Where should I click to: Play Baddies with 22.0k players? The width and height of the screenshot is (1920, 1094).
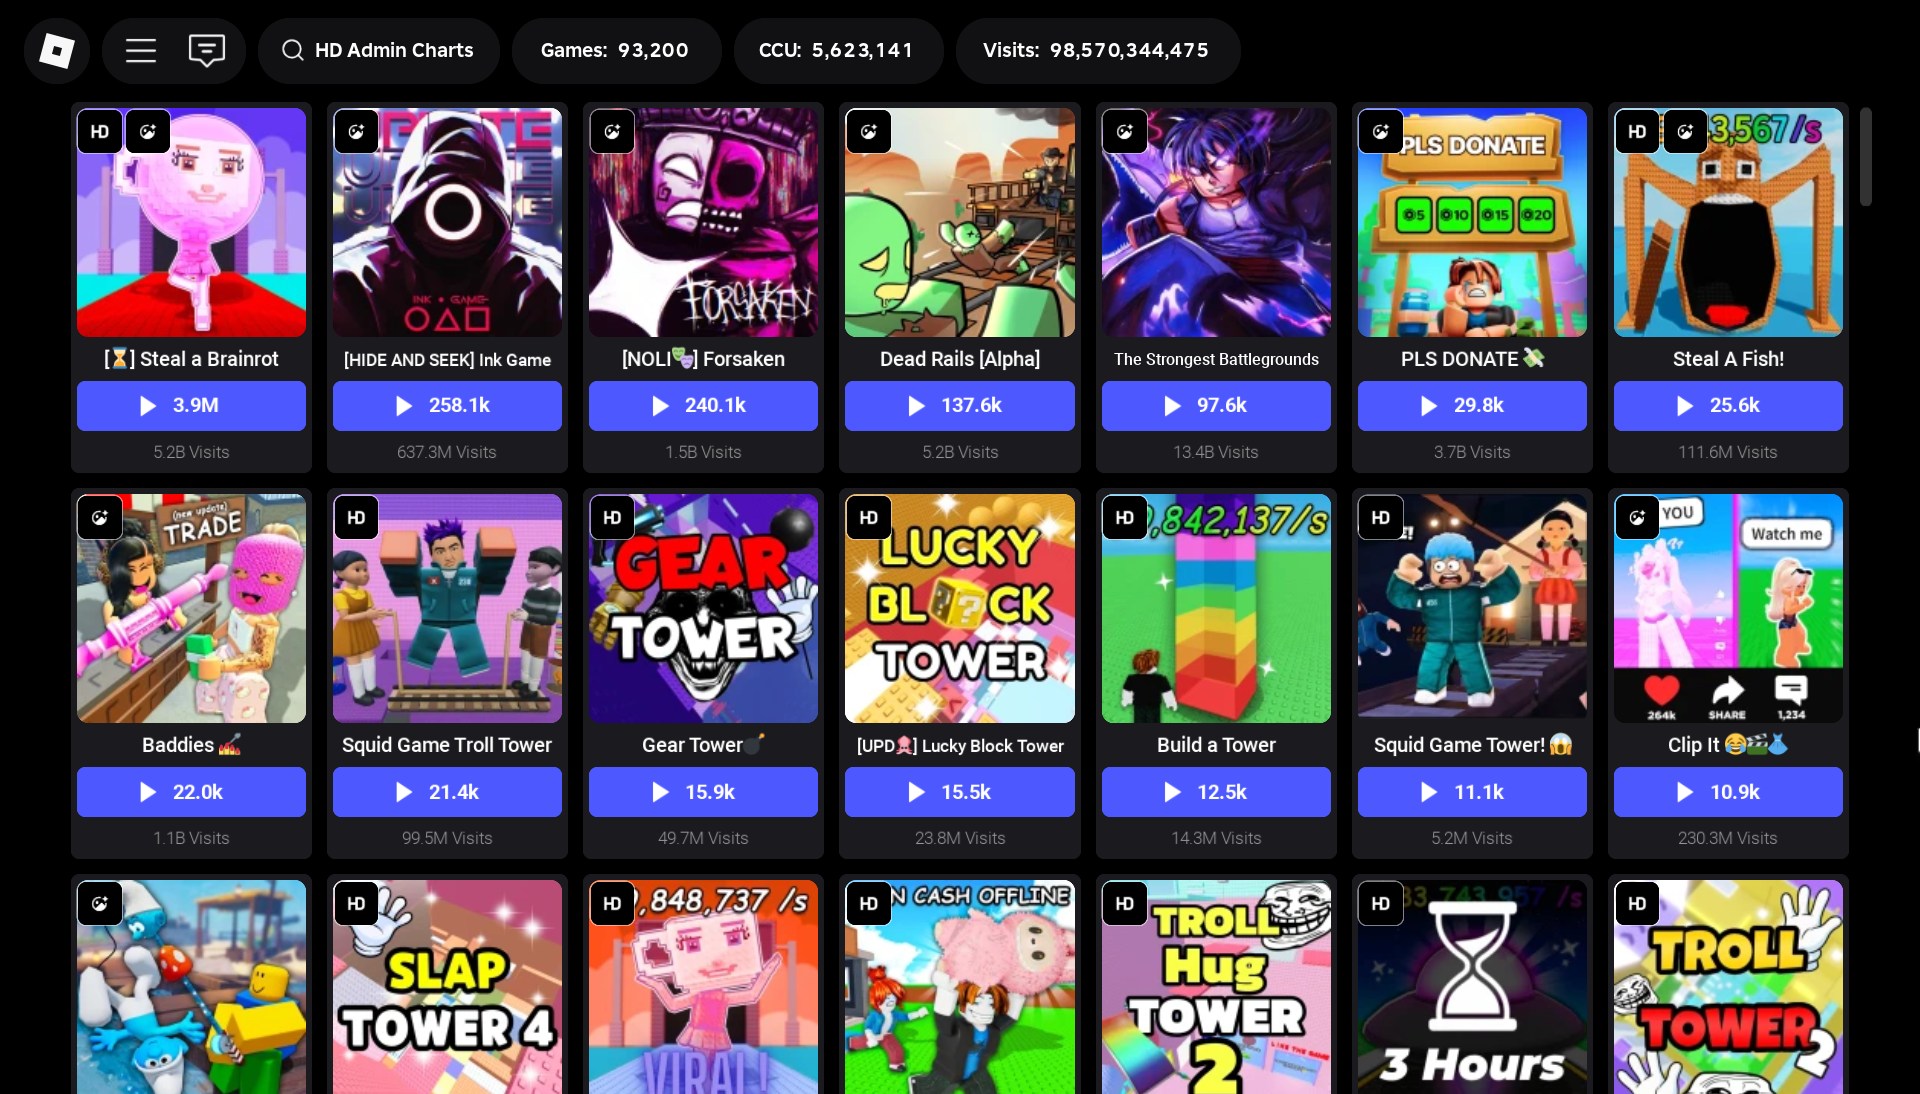191,792
